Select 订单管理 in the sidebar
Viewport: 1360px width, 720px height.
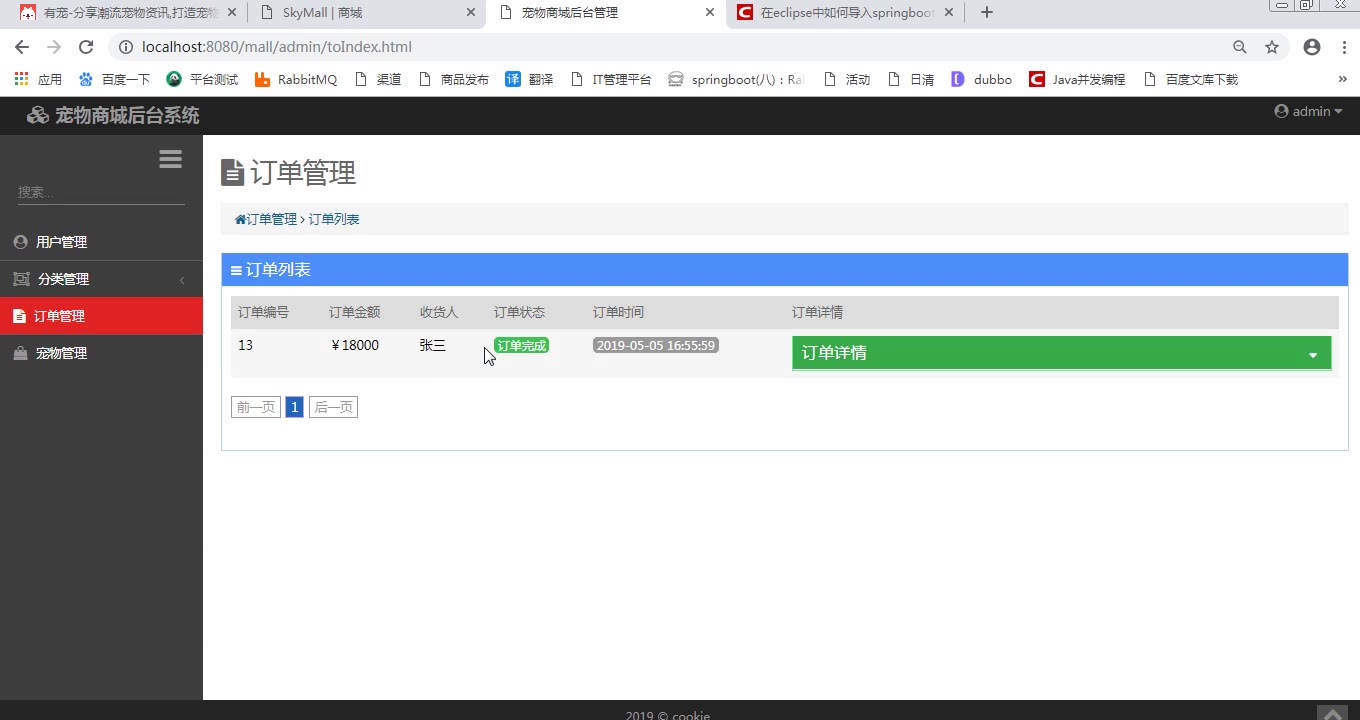(101, 316)
